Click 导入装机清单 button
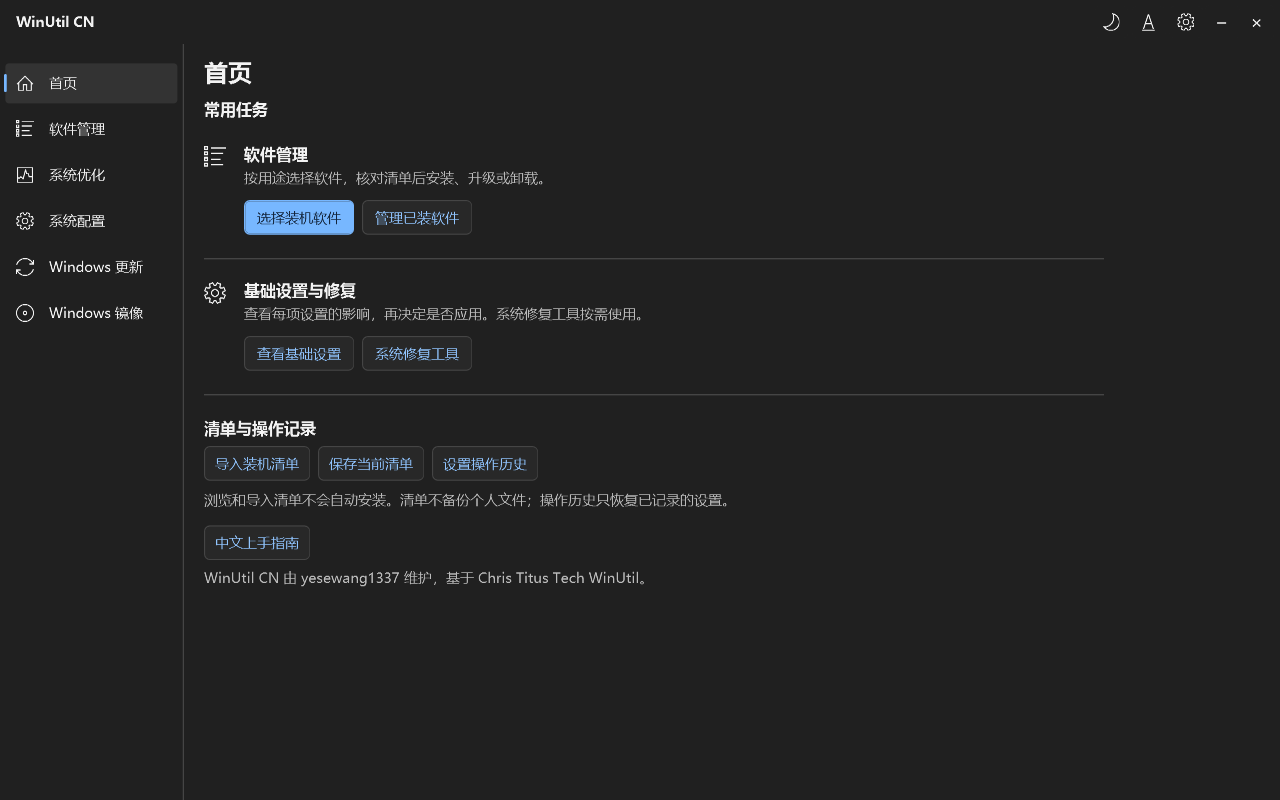1280x800 pixels. (x=257, y=464)
